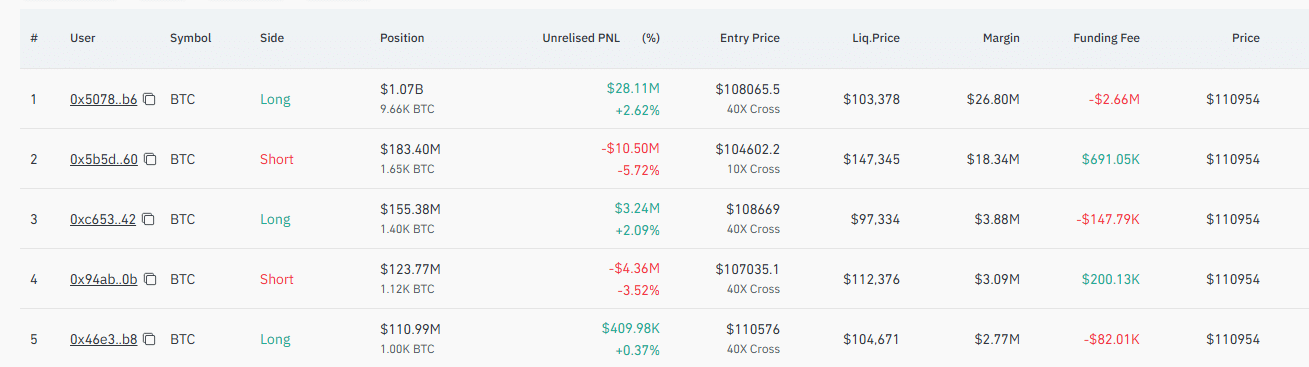Sort by Position column header
Screen dimensions: 1309x367
[402, 38]
